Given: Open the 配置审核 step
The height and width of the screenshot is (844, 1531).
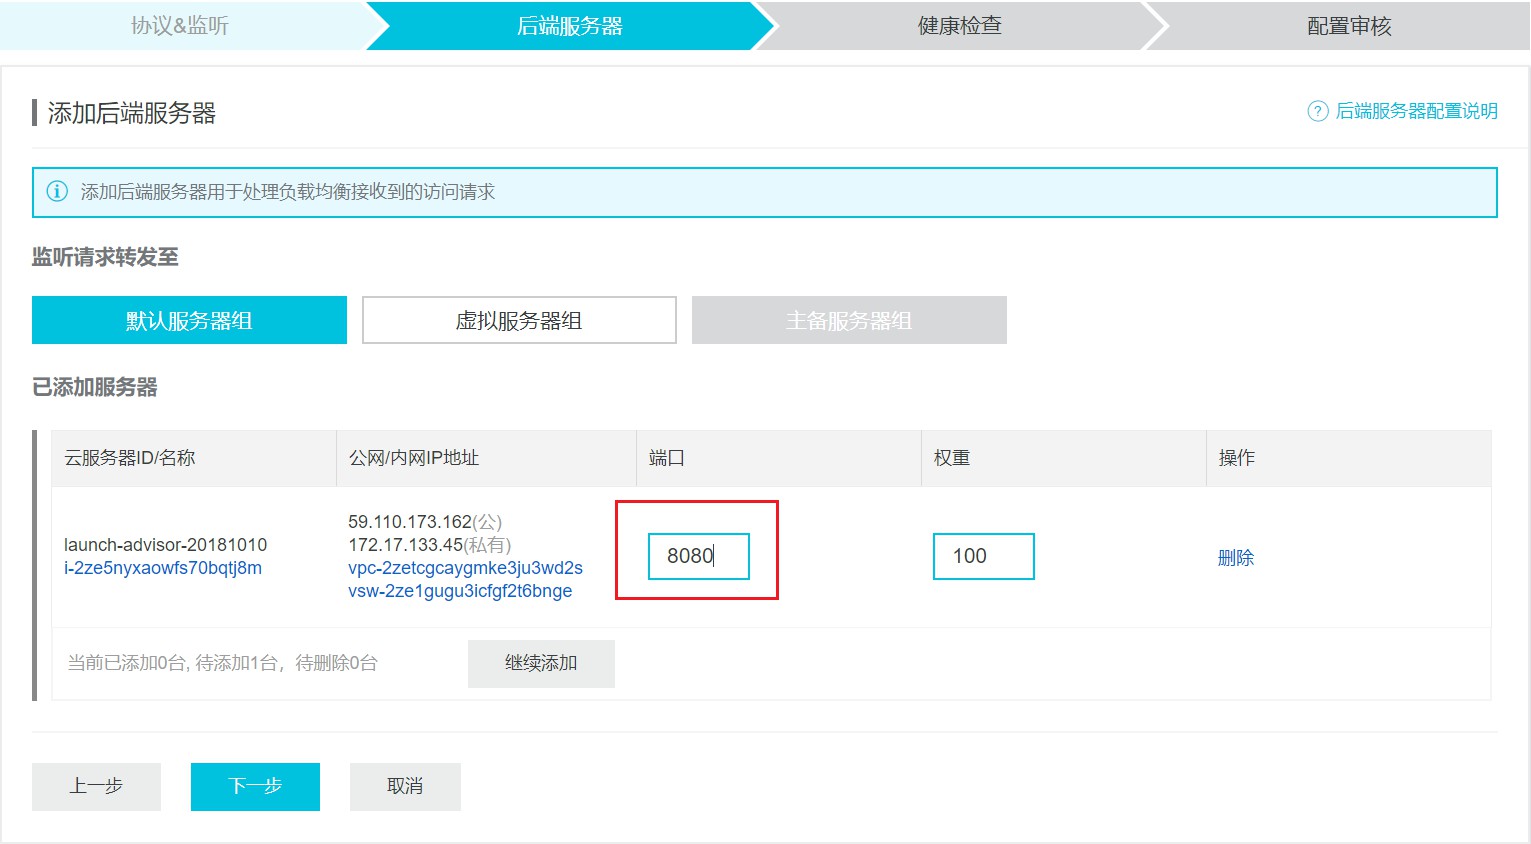Looking at the screenshot, I should point(1348,26).
